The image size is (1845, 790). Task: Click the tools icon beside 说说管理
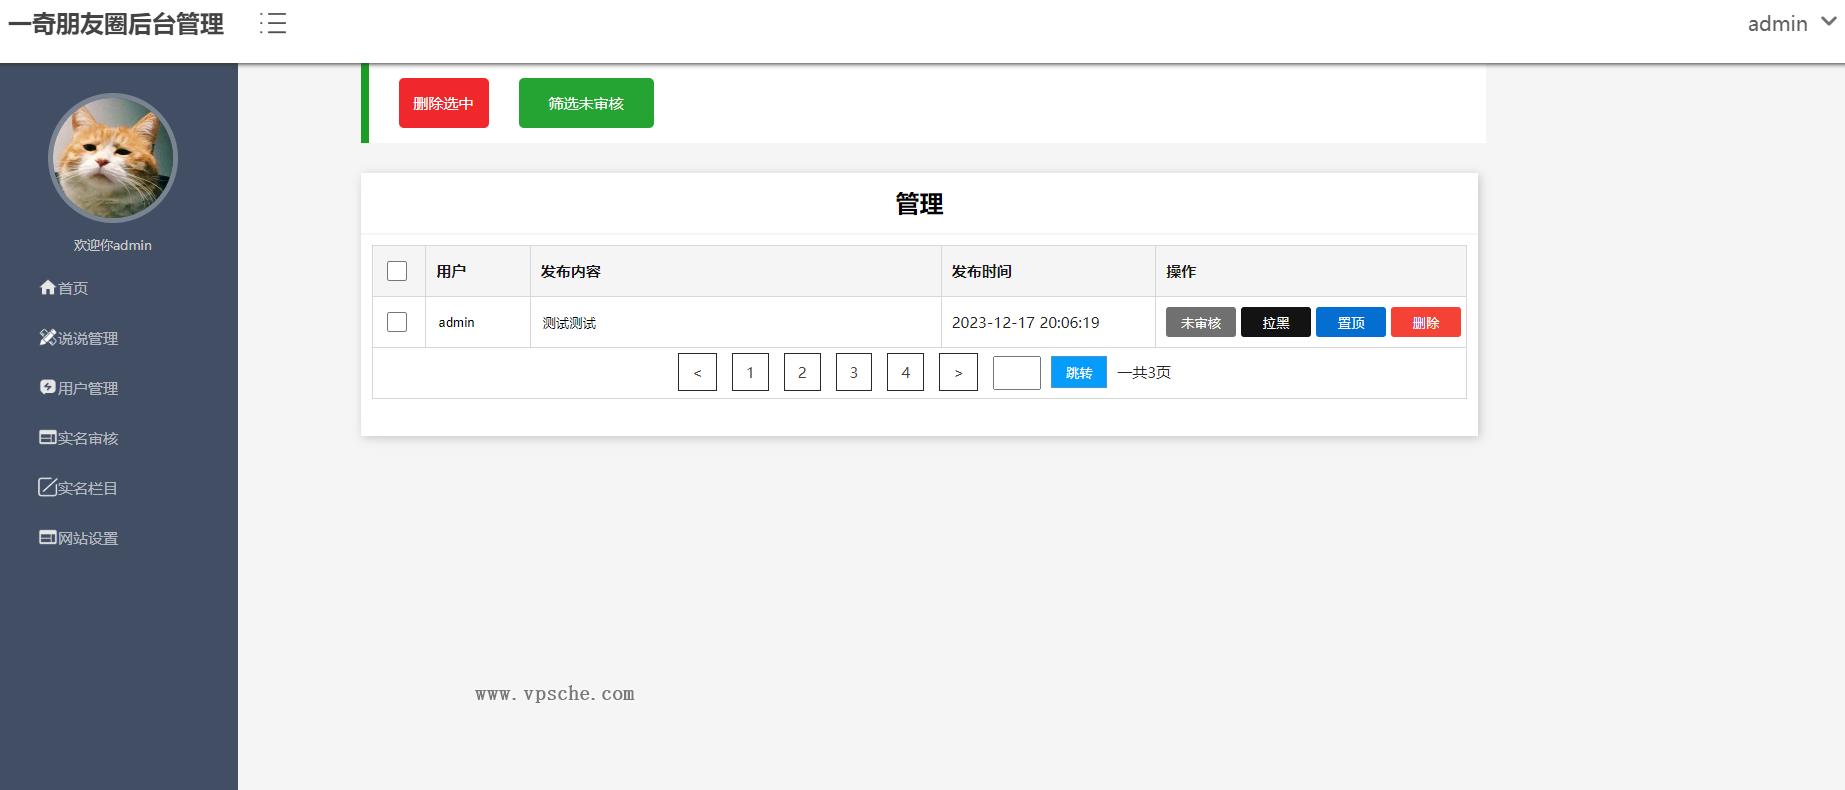click(47, 338)
